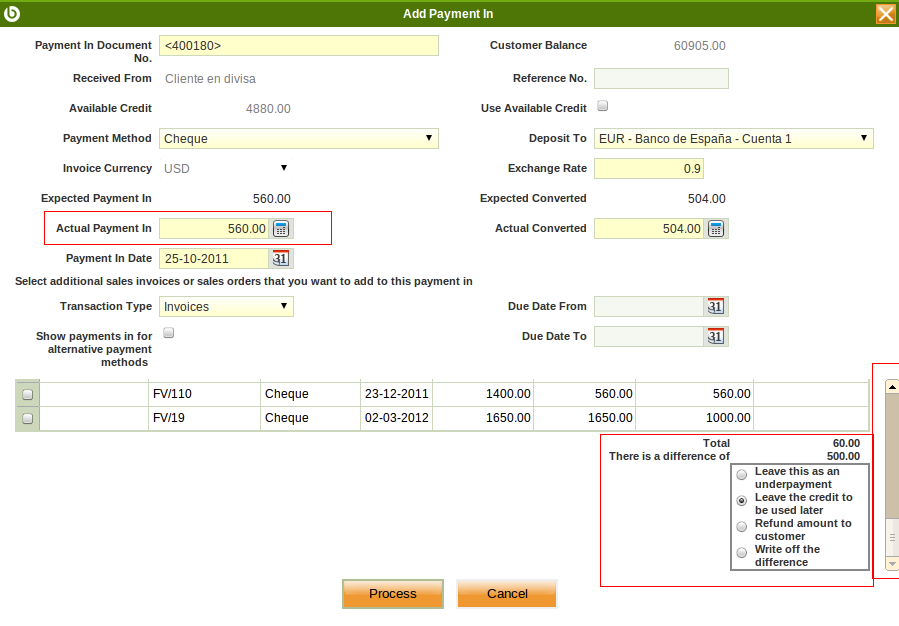
Task: Click the Openbravo logo in title bar
Action: click(x=13, y=13)
